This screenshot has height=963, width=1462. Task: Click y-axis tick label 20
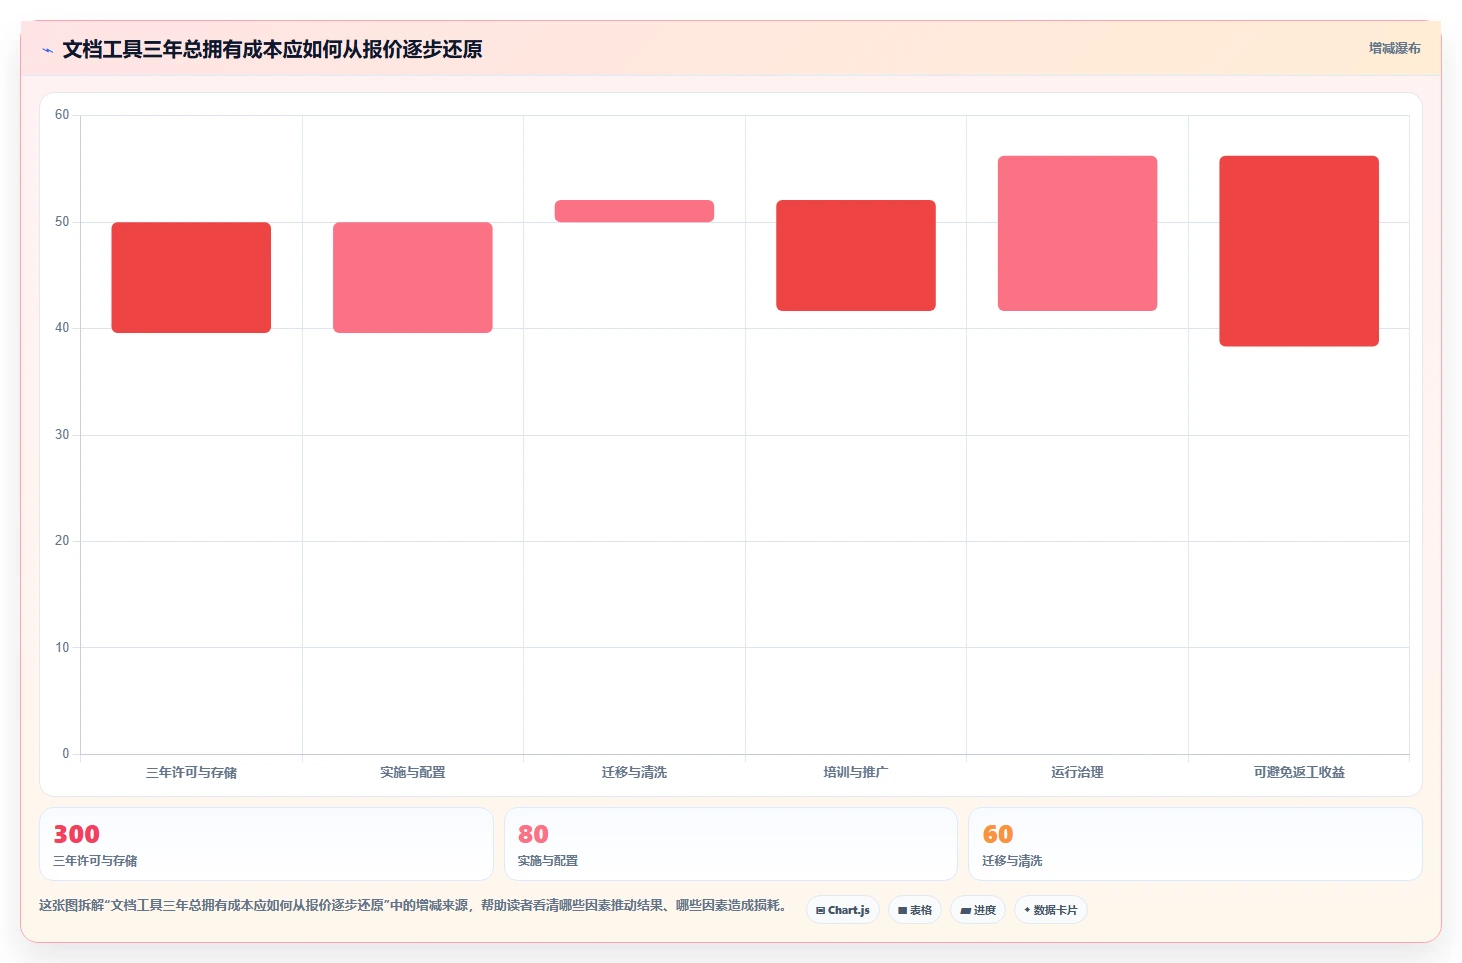coord(62,541)
